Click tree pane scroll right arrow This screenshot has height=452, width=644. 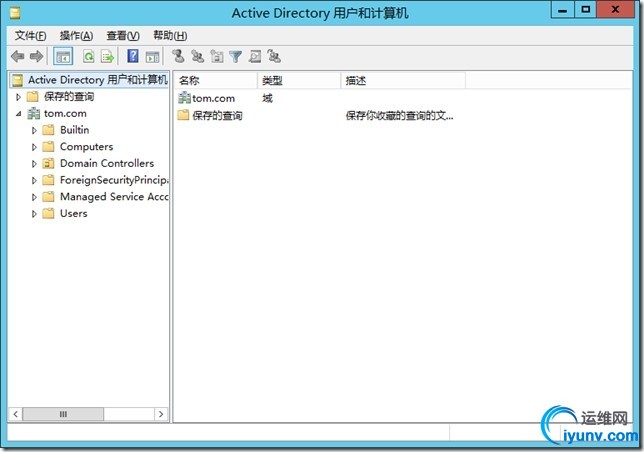coord(161,414)
